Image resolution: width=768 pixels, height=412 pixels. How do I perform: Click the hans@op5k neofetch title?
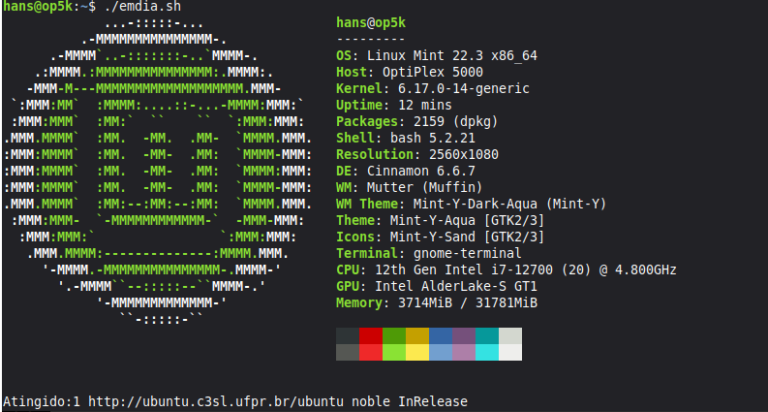point(370,22)
